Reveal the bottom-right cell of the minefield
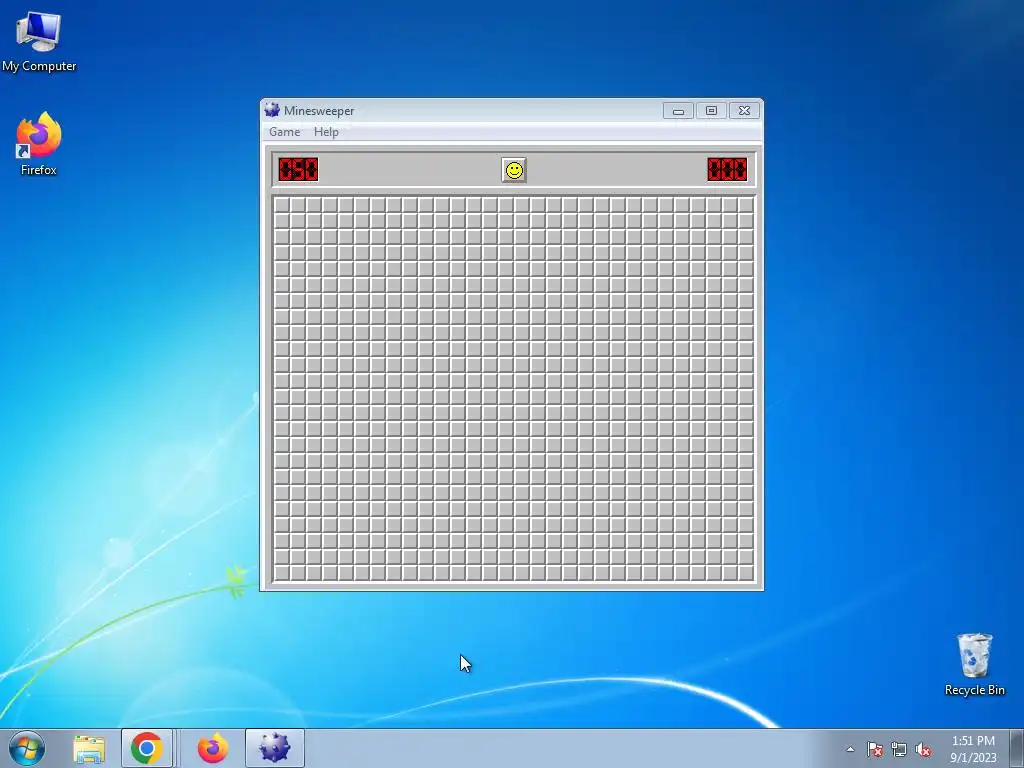Viewport: 1024px width, 768px height. pyautogui.click(x=745, y=573)
